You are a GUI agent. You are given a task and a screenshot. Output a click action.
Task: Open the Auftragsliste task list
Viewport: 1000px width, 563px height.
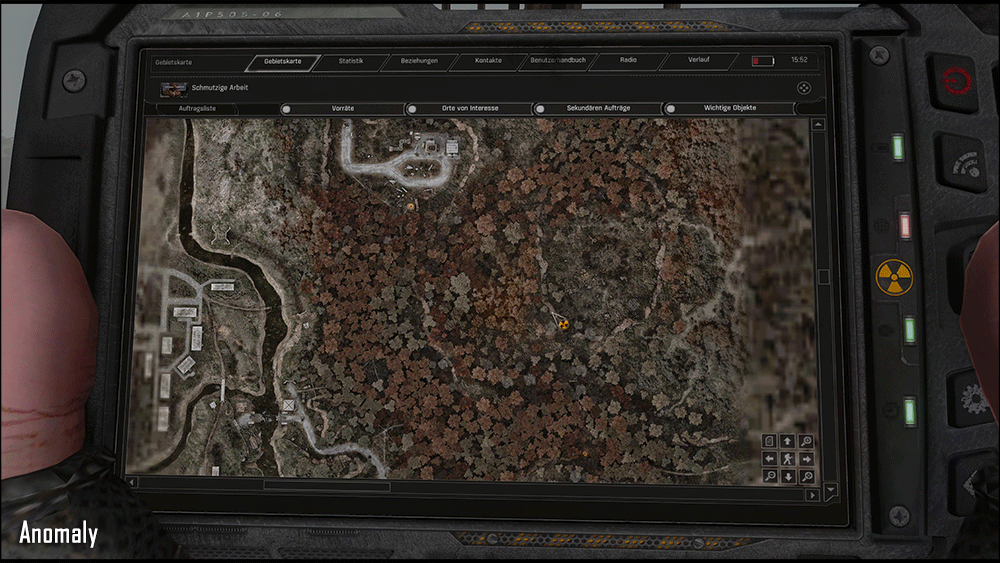(x=197, y=109)
